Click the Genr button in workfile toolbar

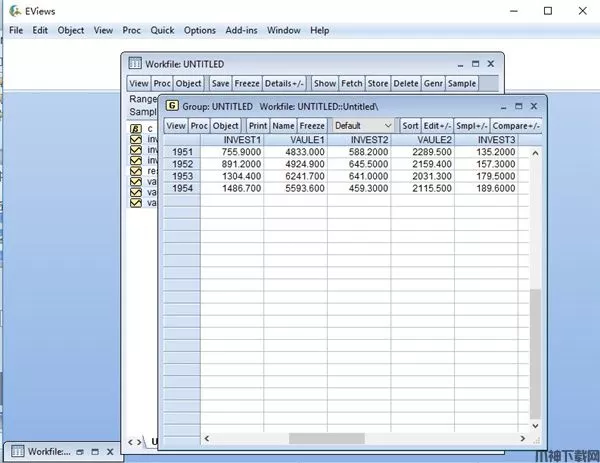[433, 83]
